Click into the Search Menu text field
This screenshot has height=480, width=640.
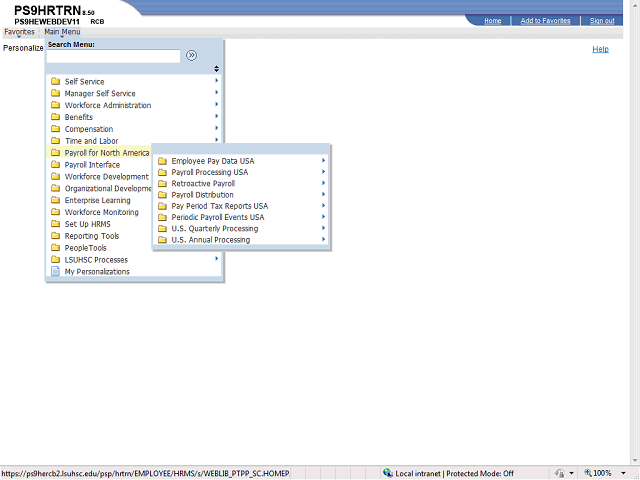114,56
